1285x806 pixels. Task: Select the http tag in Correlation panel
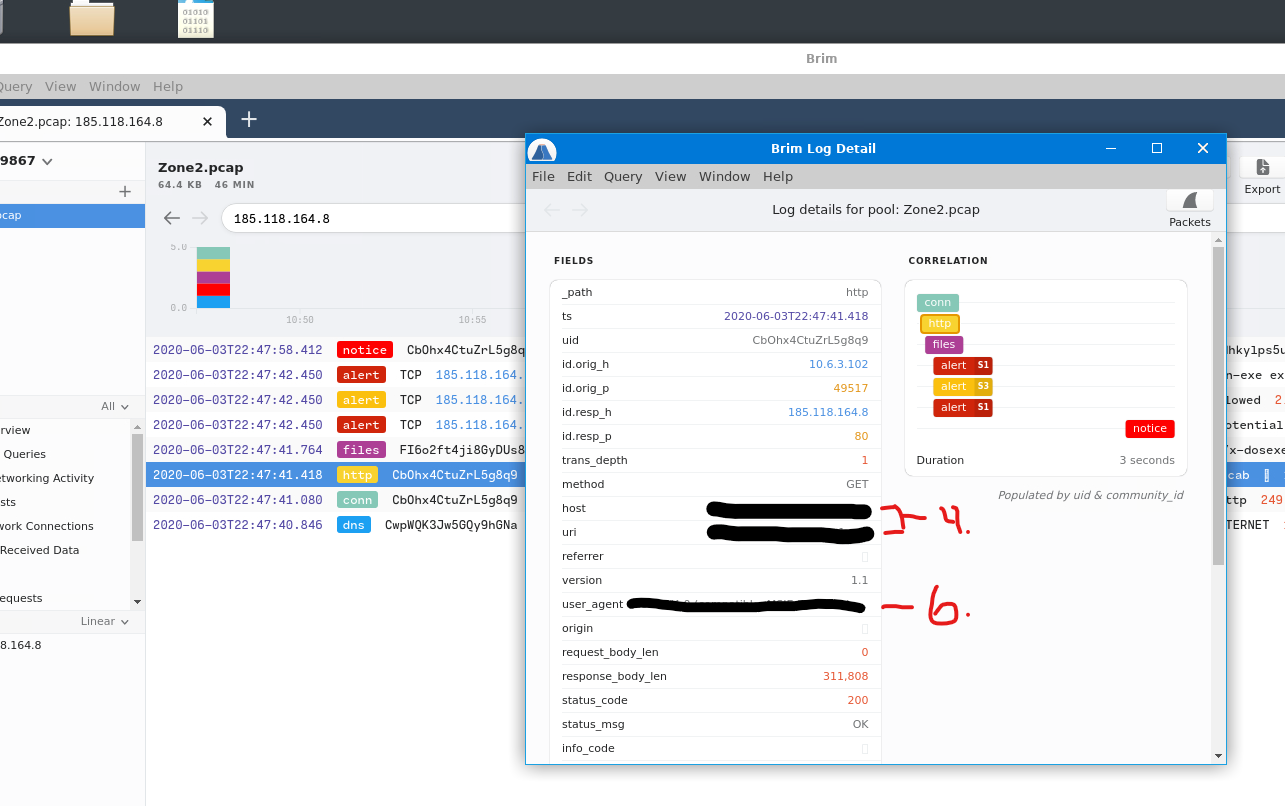pos(940,324)
